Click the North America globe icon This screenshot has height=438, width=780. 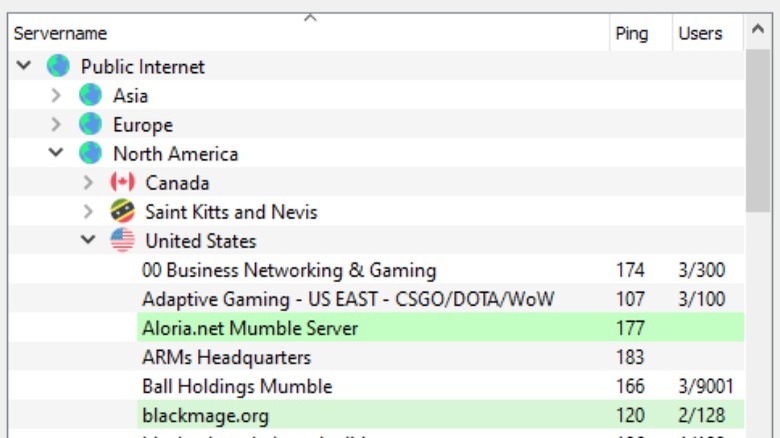pyautogui.click(x=90, y=153)
